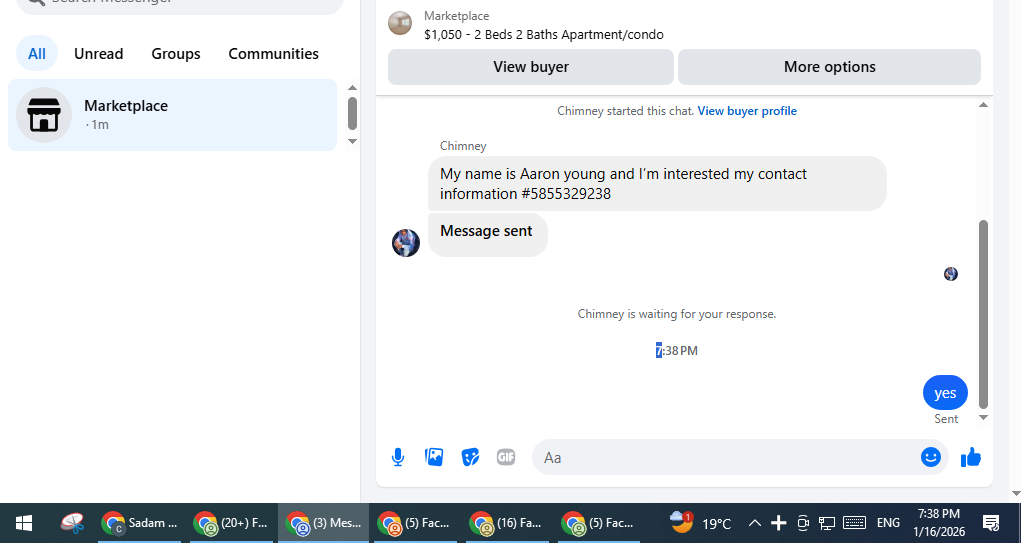Open the touch keyboard tray icon
The width and height of the screenshot is (1021, 543).
tap(854, 523)
